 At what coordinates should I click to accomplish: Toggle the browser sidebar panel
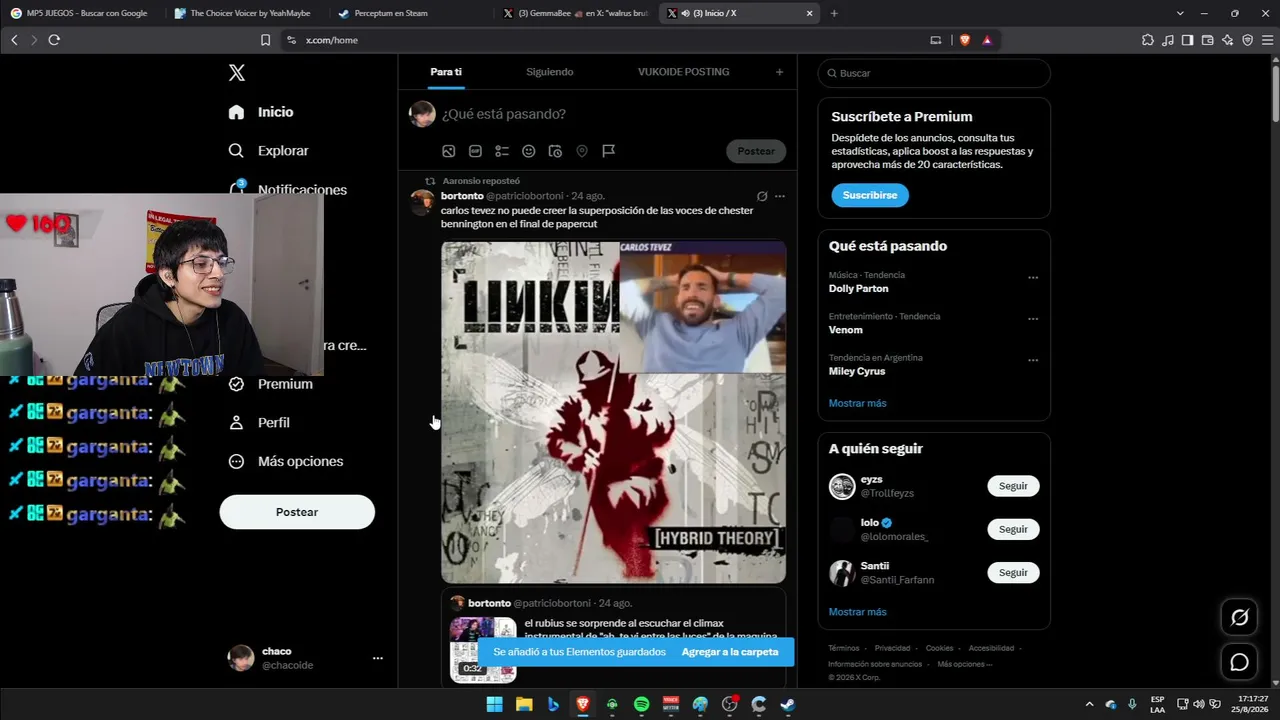[1188, 40]
